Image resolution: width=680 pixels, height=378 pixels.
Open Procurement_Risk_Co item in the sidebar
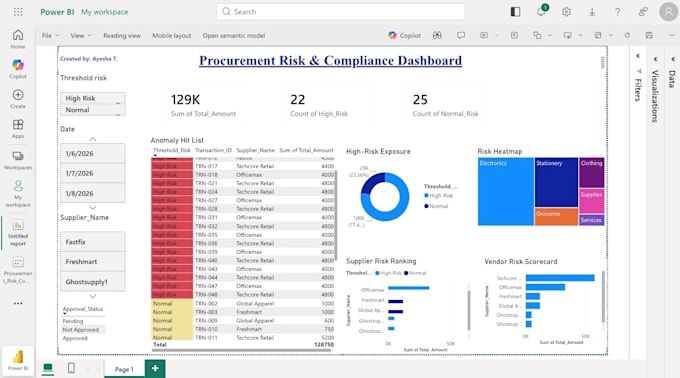(x=18, y=270)
